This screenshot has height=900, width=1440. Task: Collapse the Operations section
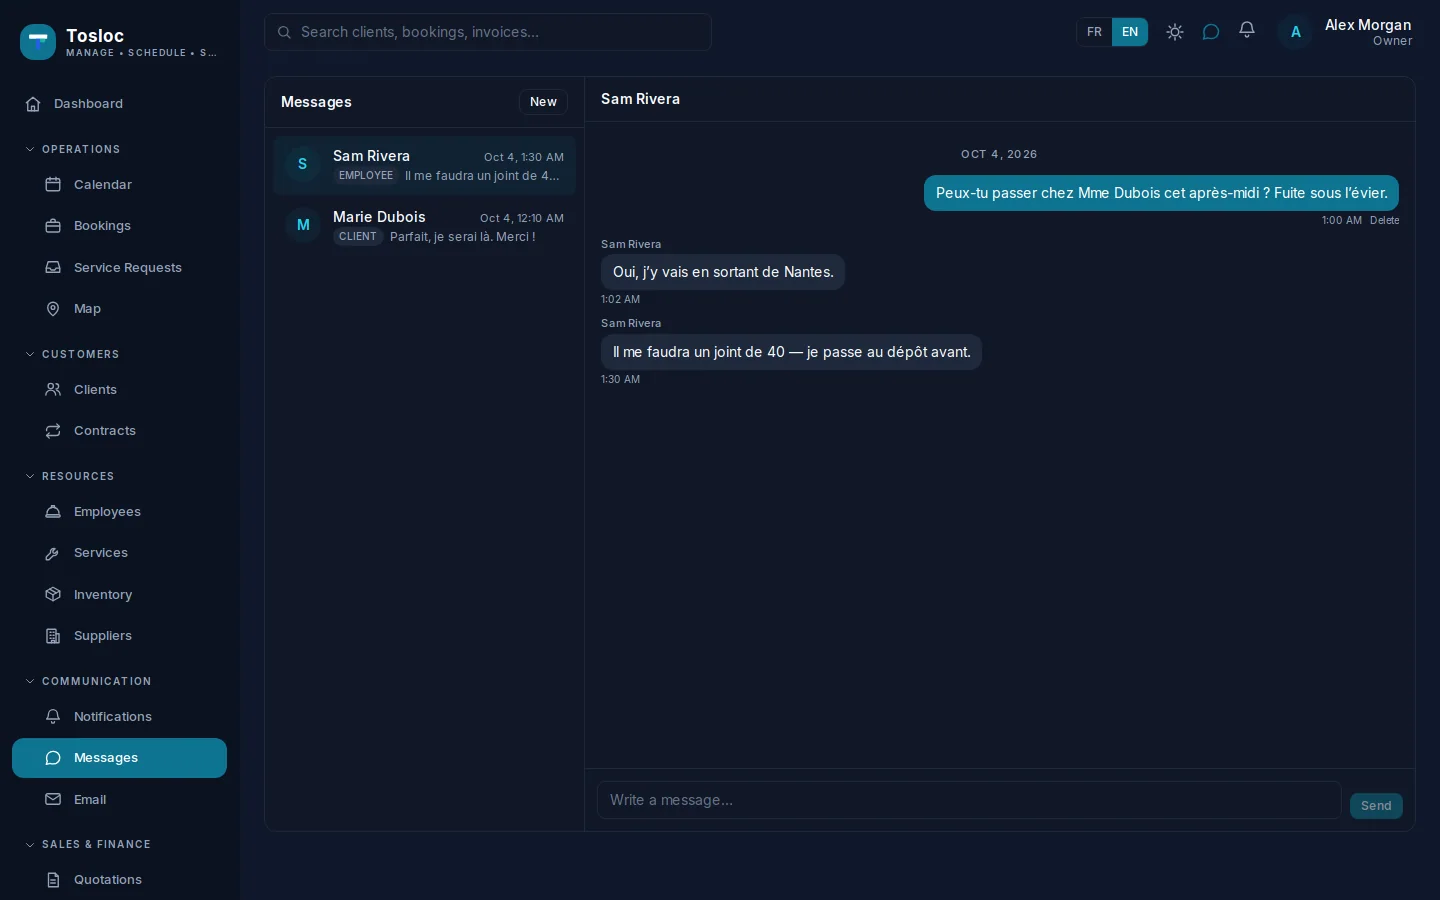click(x=72, y=149)
